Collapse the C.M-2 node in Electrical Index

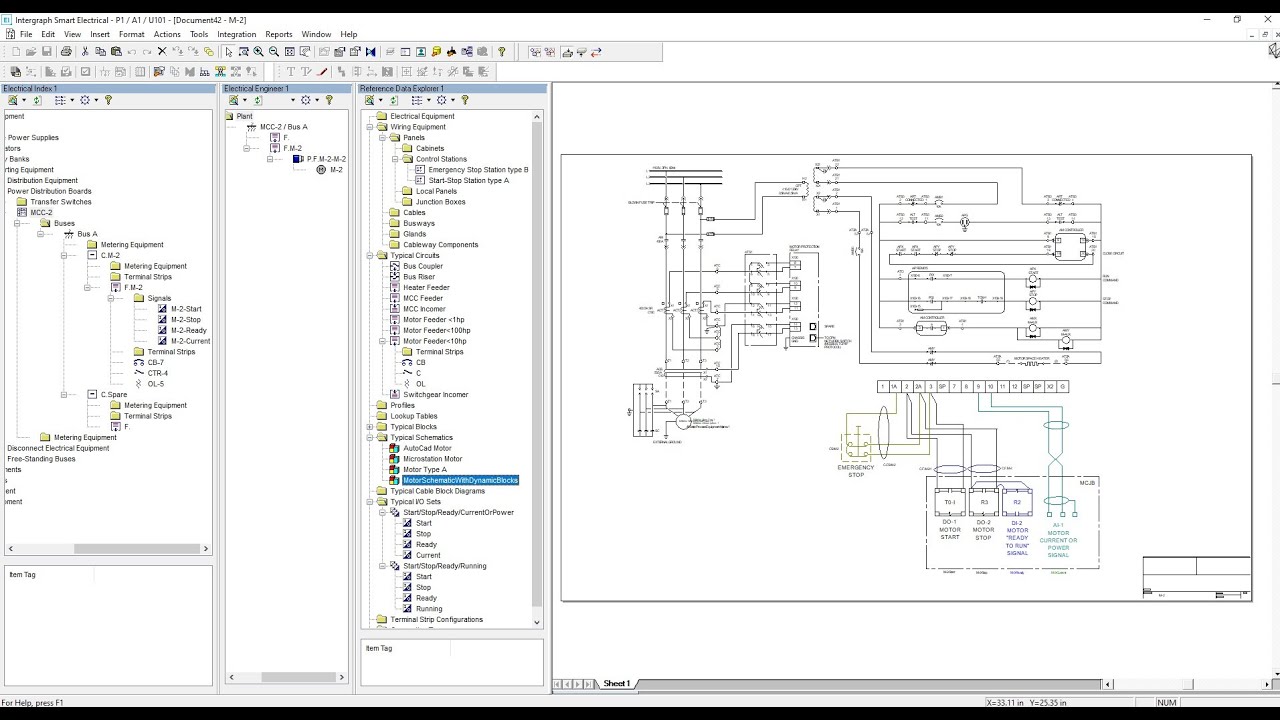pyautogui.click(x=64, y=255)
